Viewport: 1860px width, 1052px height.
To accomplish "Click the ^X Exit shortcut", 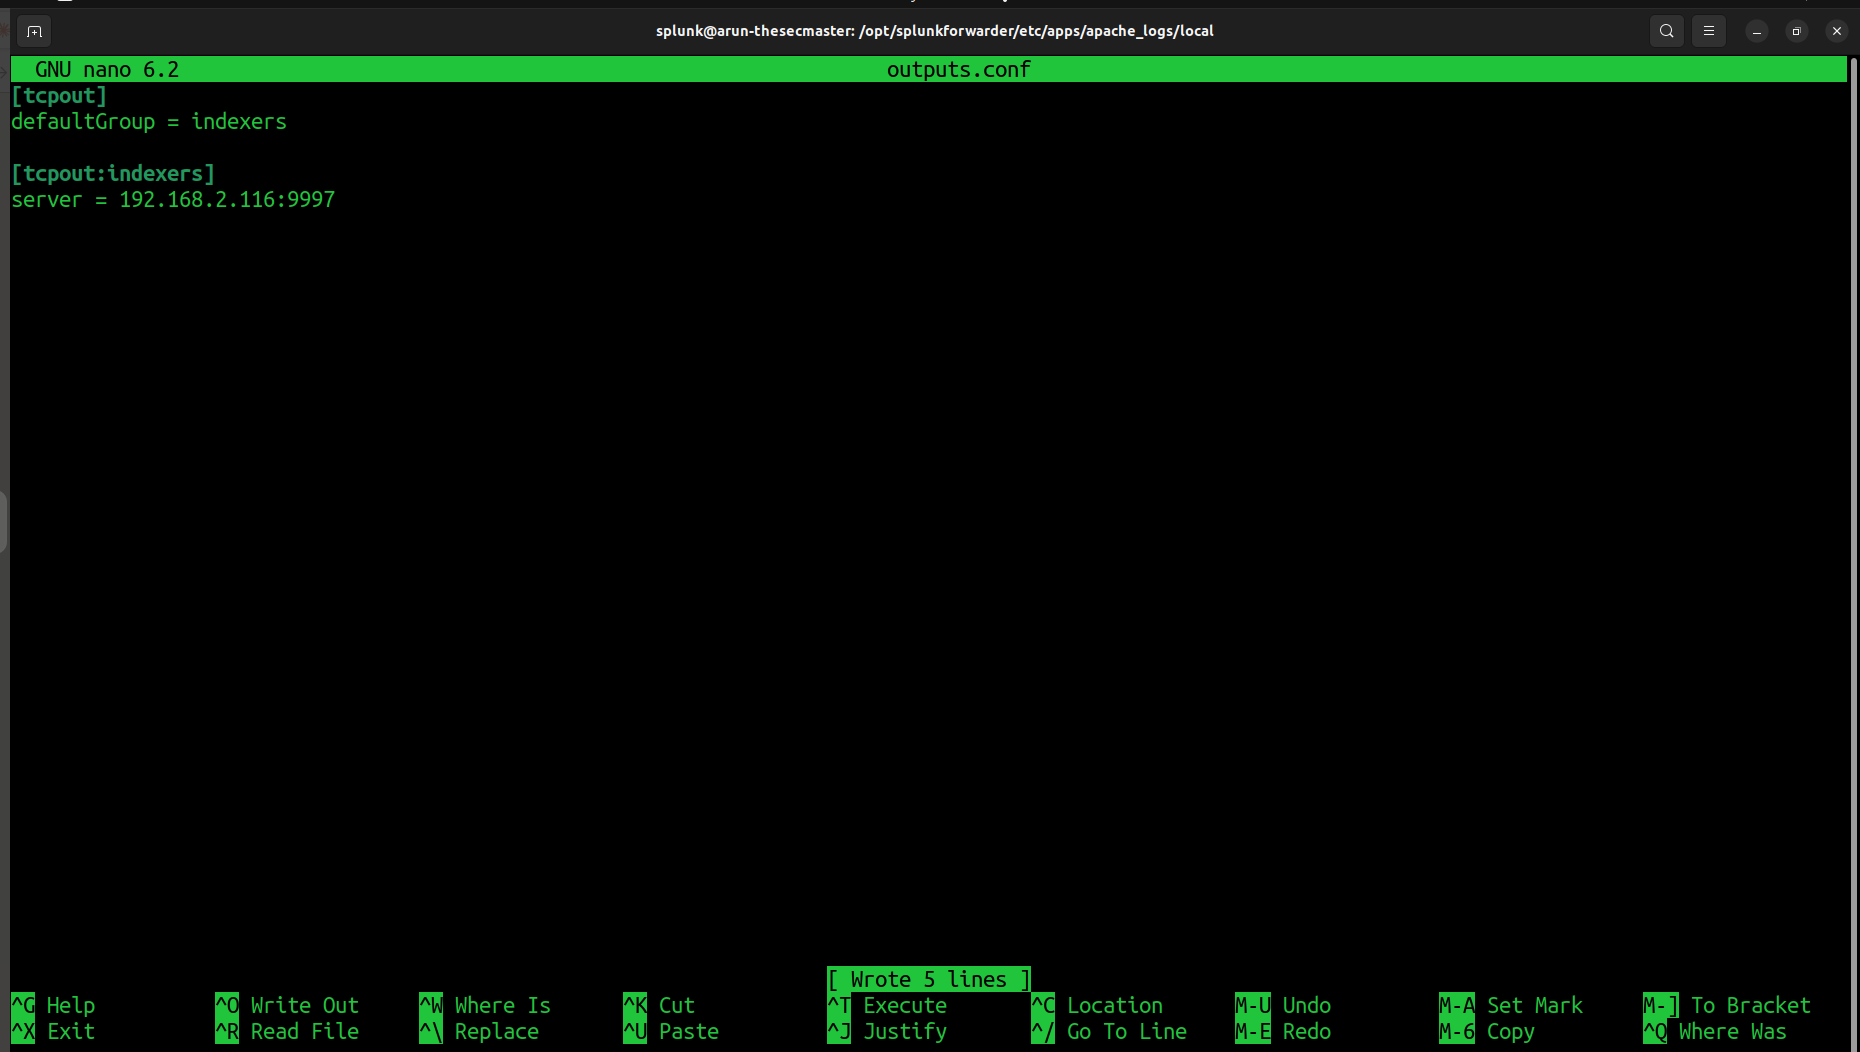I will 53,1032.
